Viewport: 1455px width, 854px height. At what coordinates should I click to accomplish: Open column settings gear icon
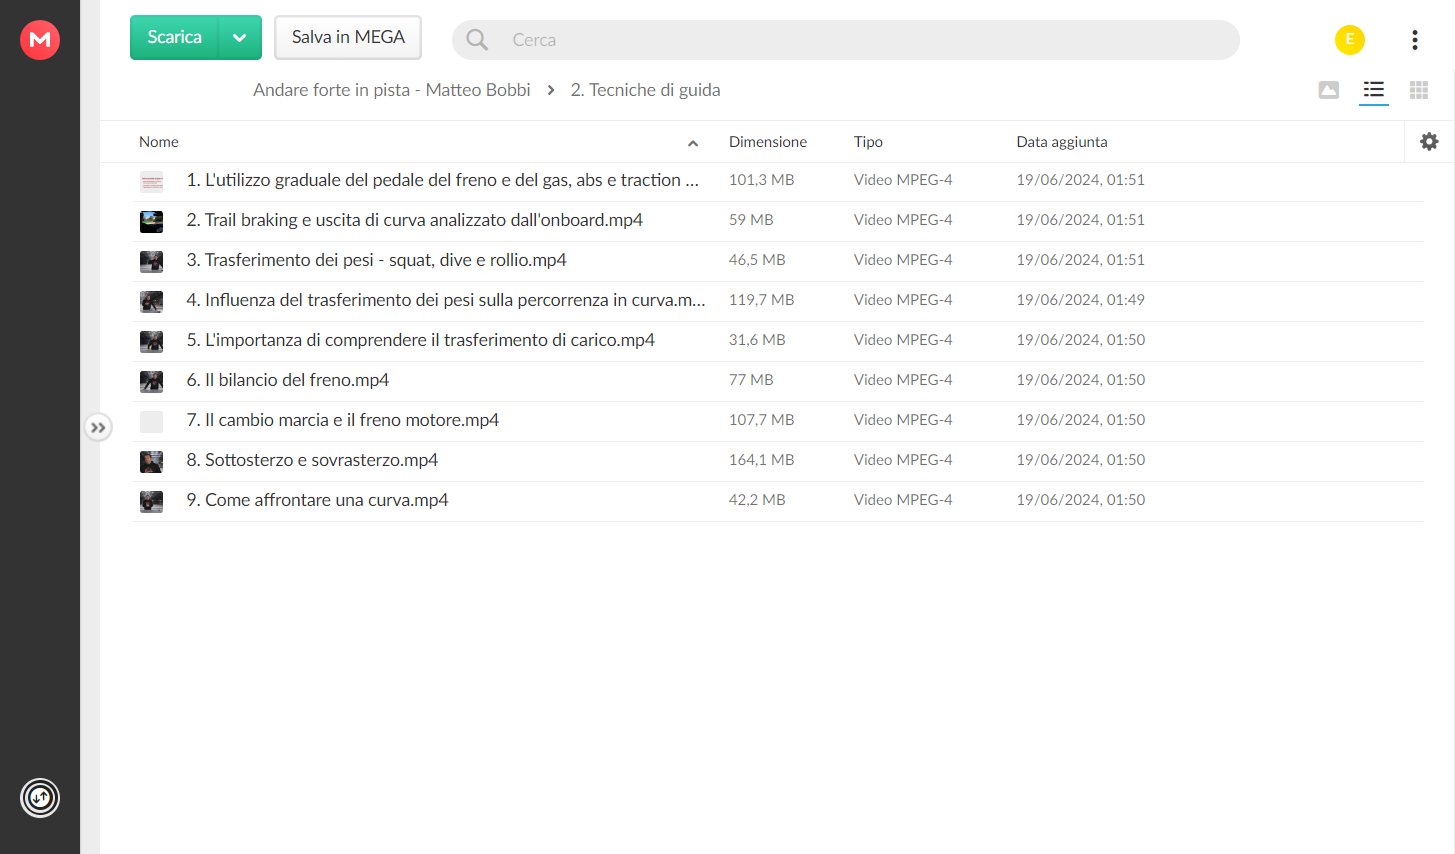tap(1429, 142)
